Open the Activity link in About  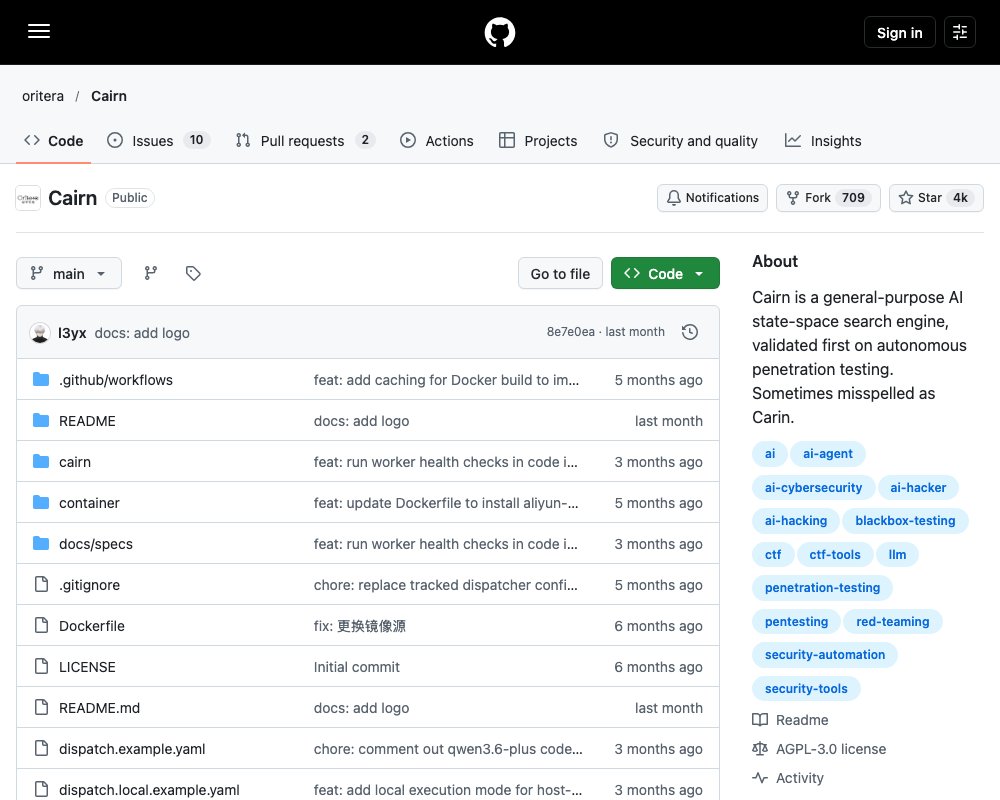788,778
